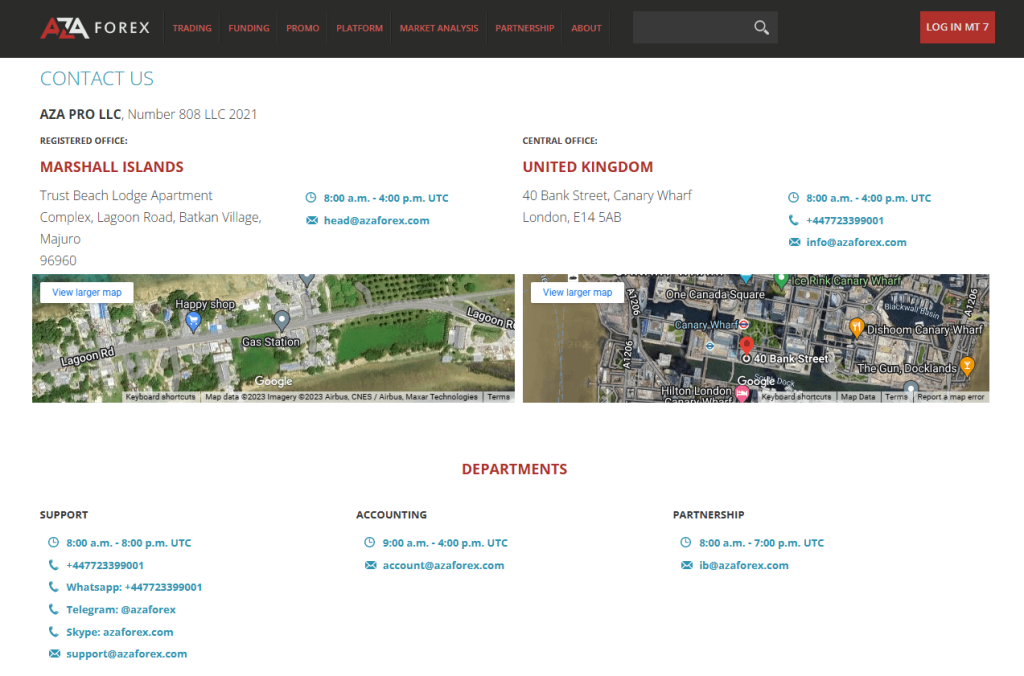The height and width of the screenshot is (676, 1024).
Task: Open the Telegram: @azaforex link
Action: pos(121,609)
